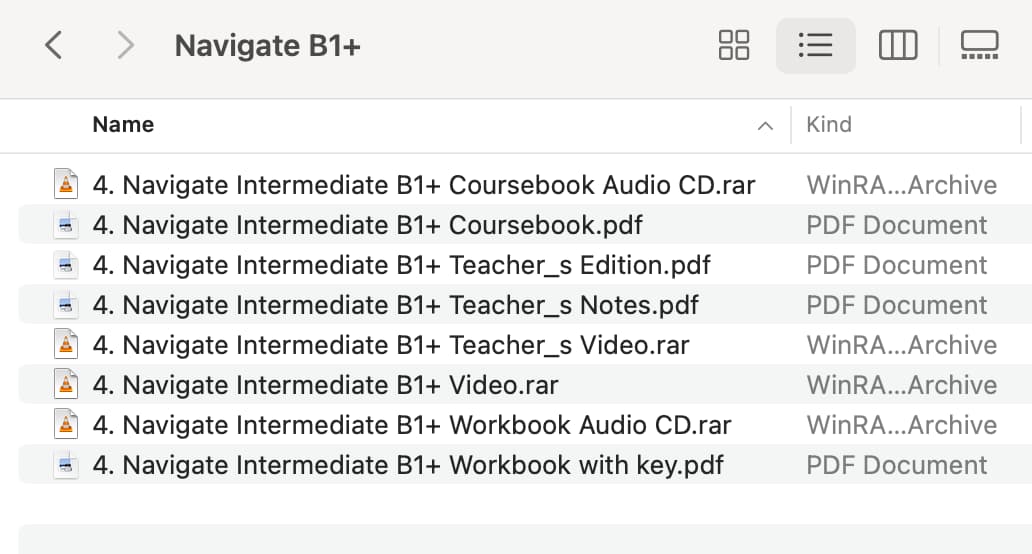Switch to column view

click(898, 45)
